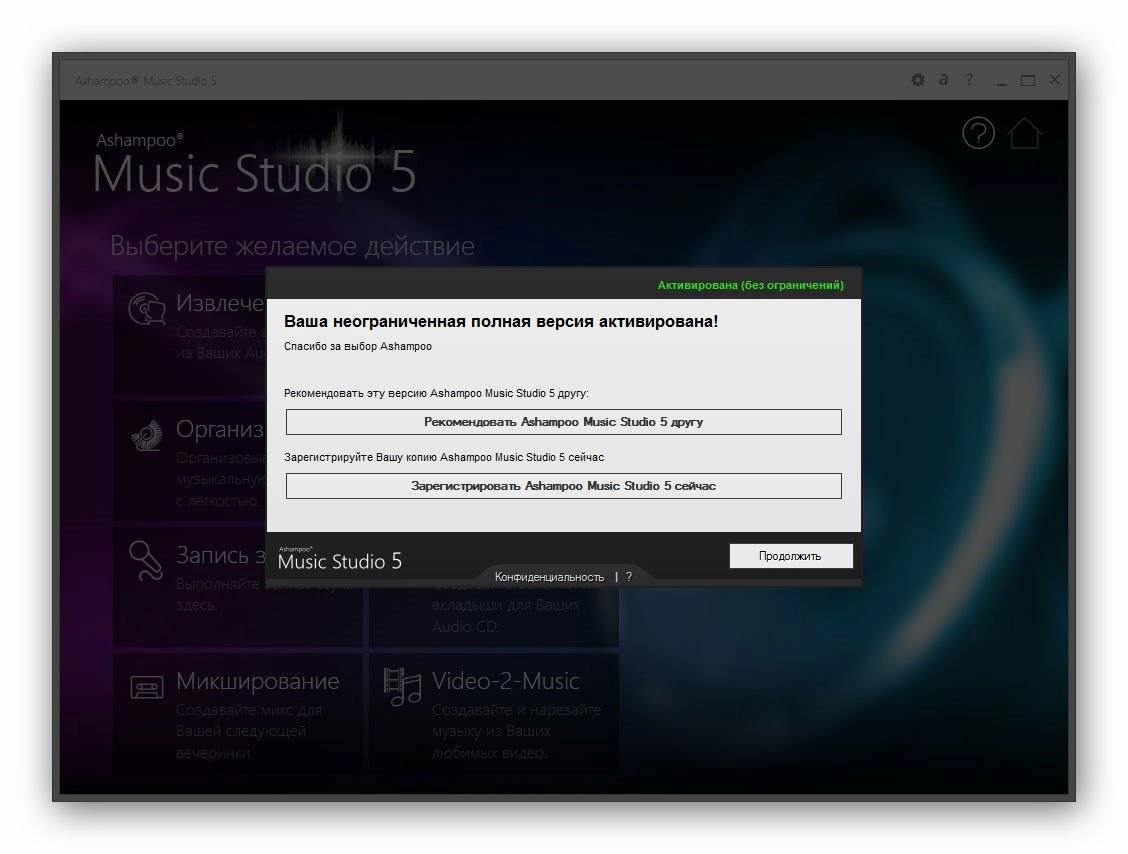1128x854 pixels.
Task: Select the Организовать disc icon
Action: tap(147, 435)
